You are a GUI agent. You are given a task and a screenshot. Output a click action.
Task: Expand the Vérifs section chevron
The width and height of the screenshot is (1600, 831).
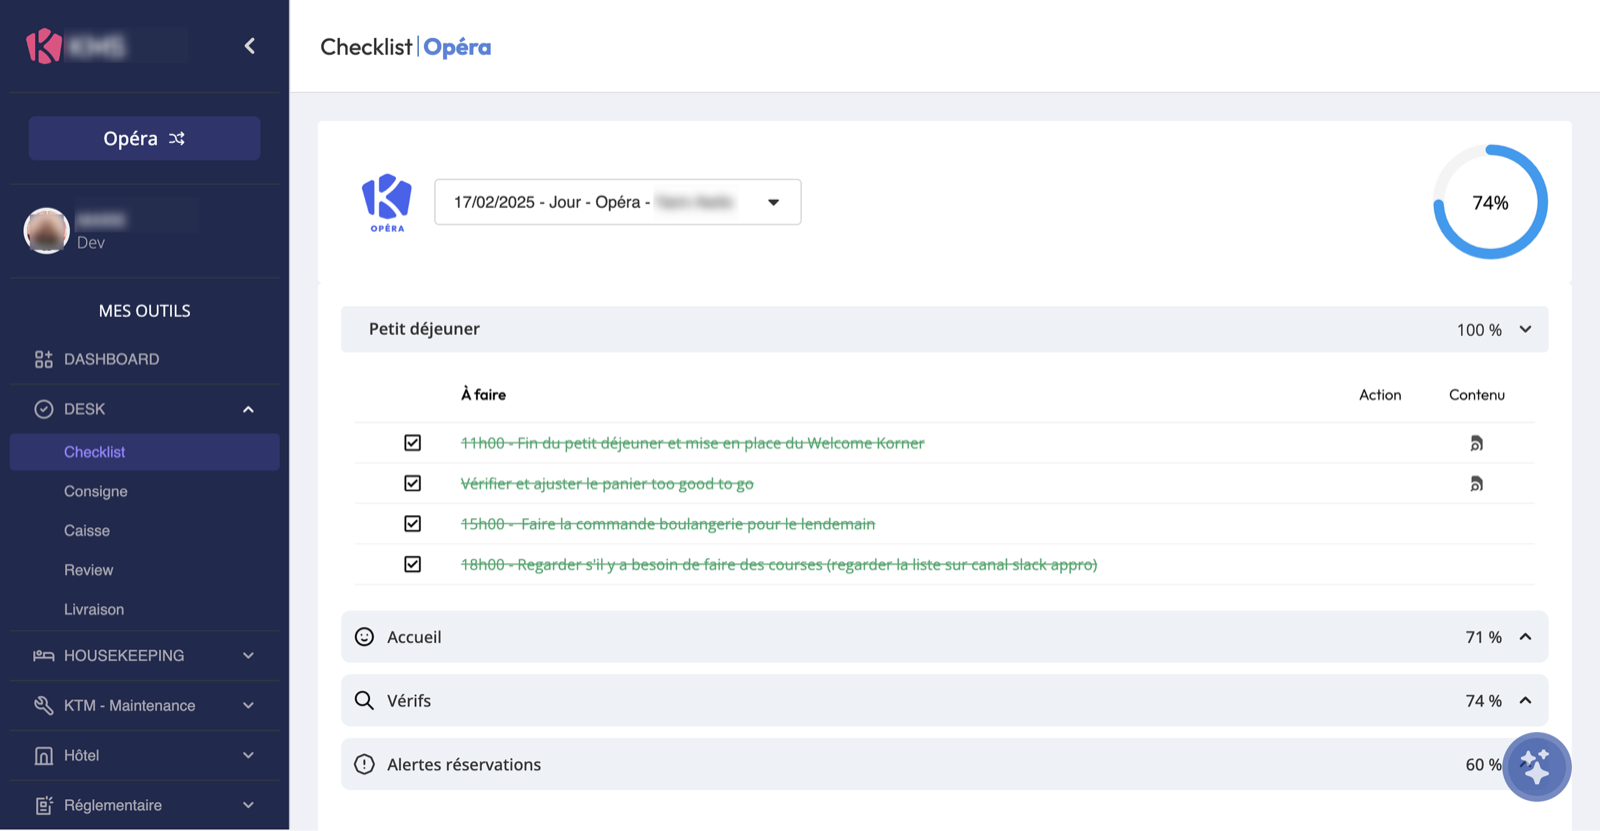click(1525, 701)
